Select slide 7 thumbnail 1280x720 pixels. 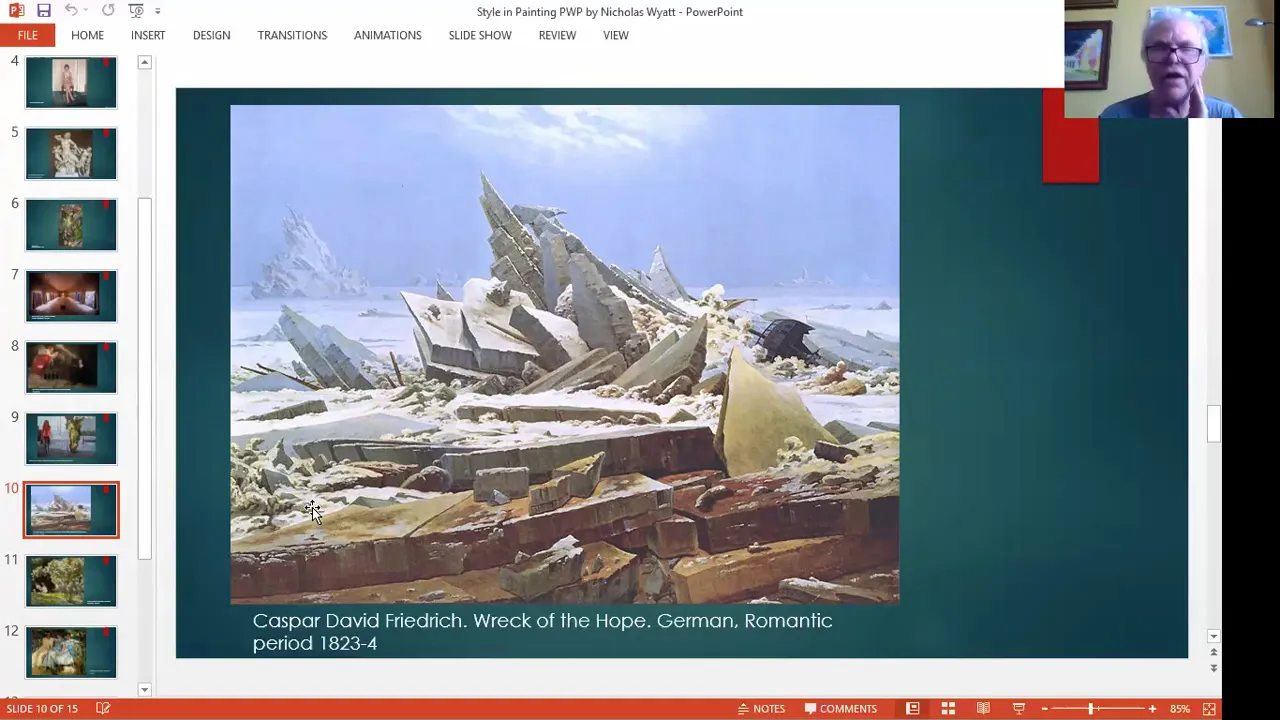pyautogui.click(x=71, y=296)
